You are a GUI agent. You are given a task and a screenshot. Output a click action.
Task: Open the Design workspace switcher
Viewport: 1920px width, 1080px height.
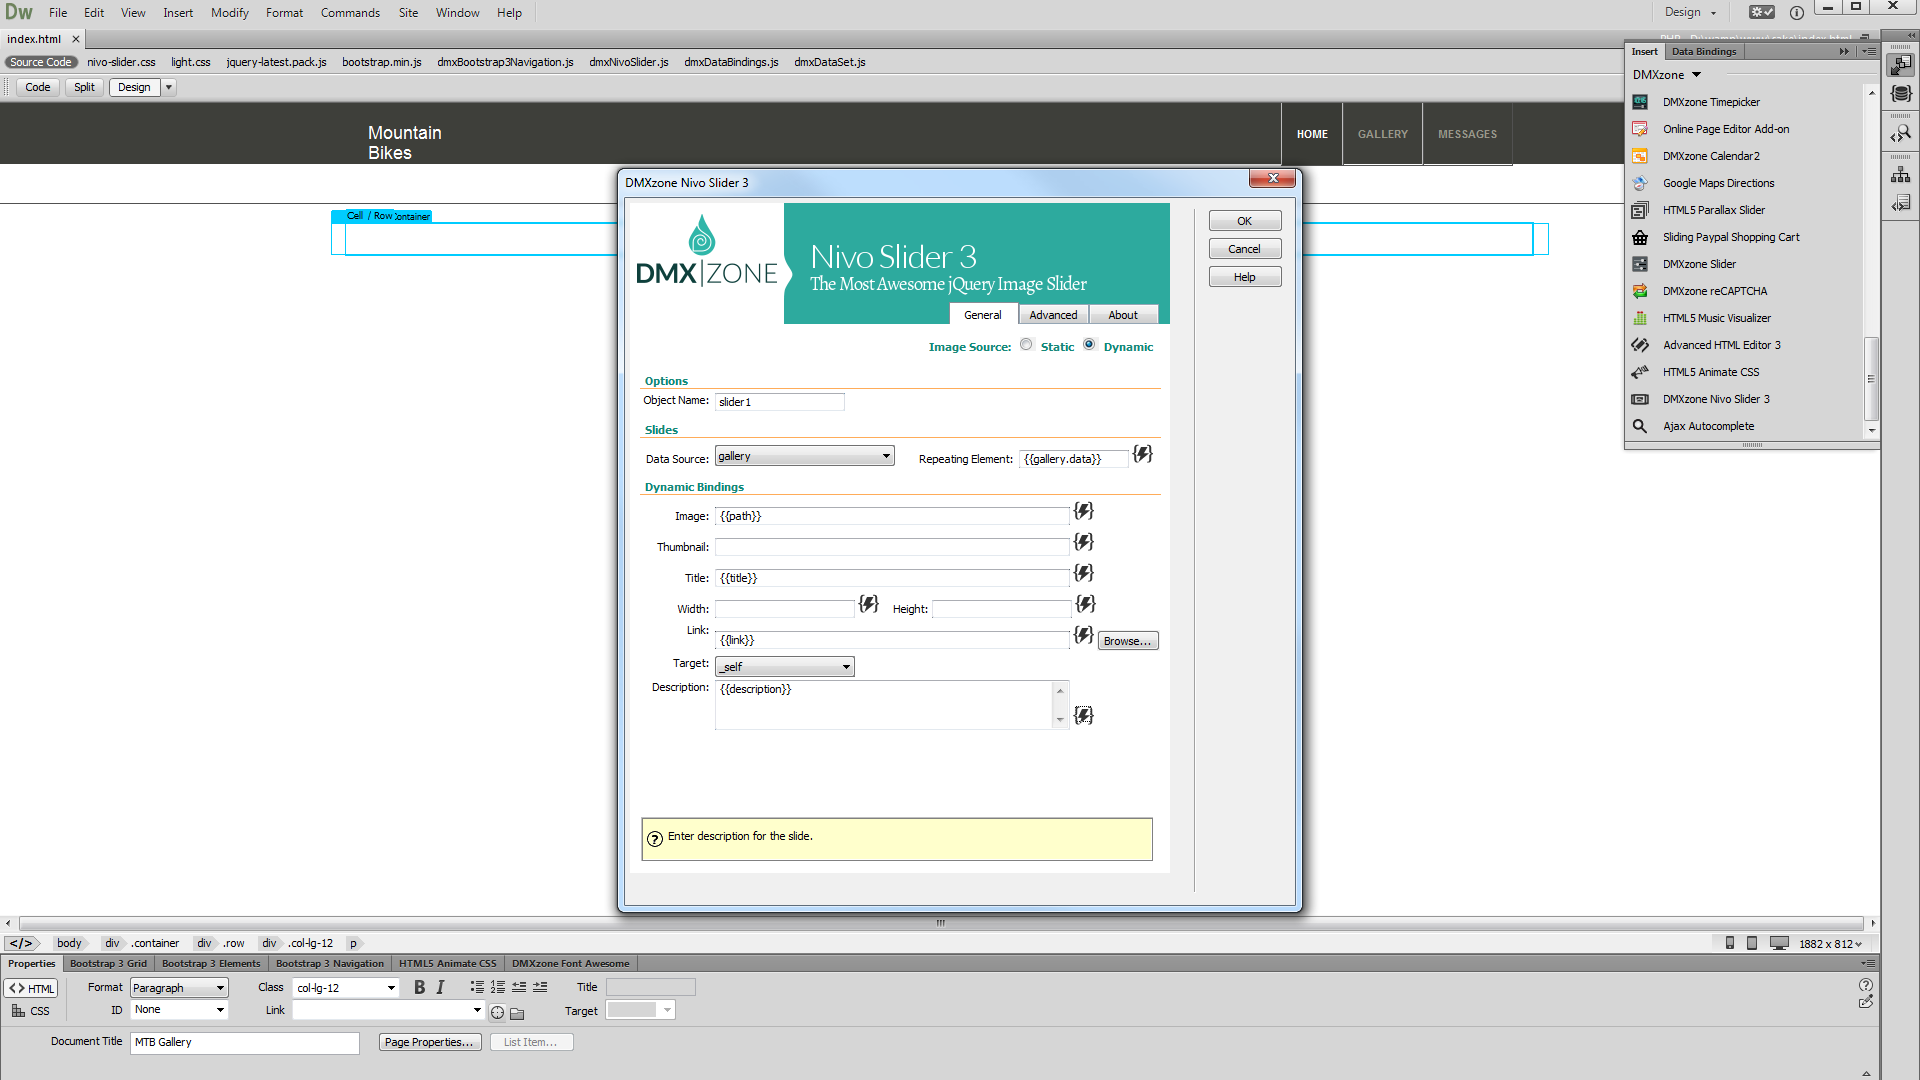coord(1690,12)
